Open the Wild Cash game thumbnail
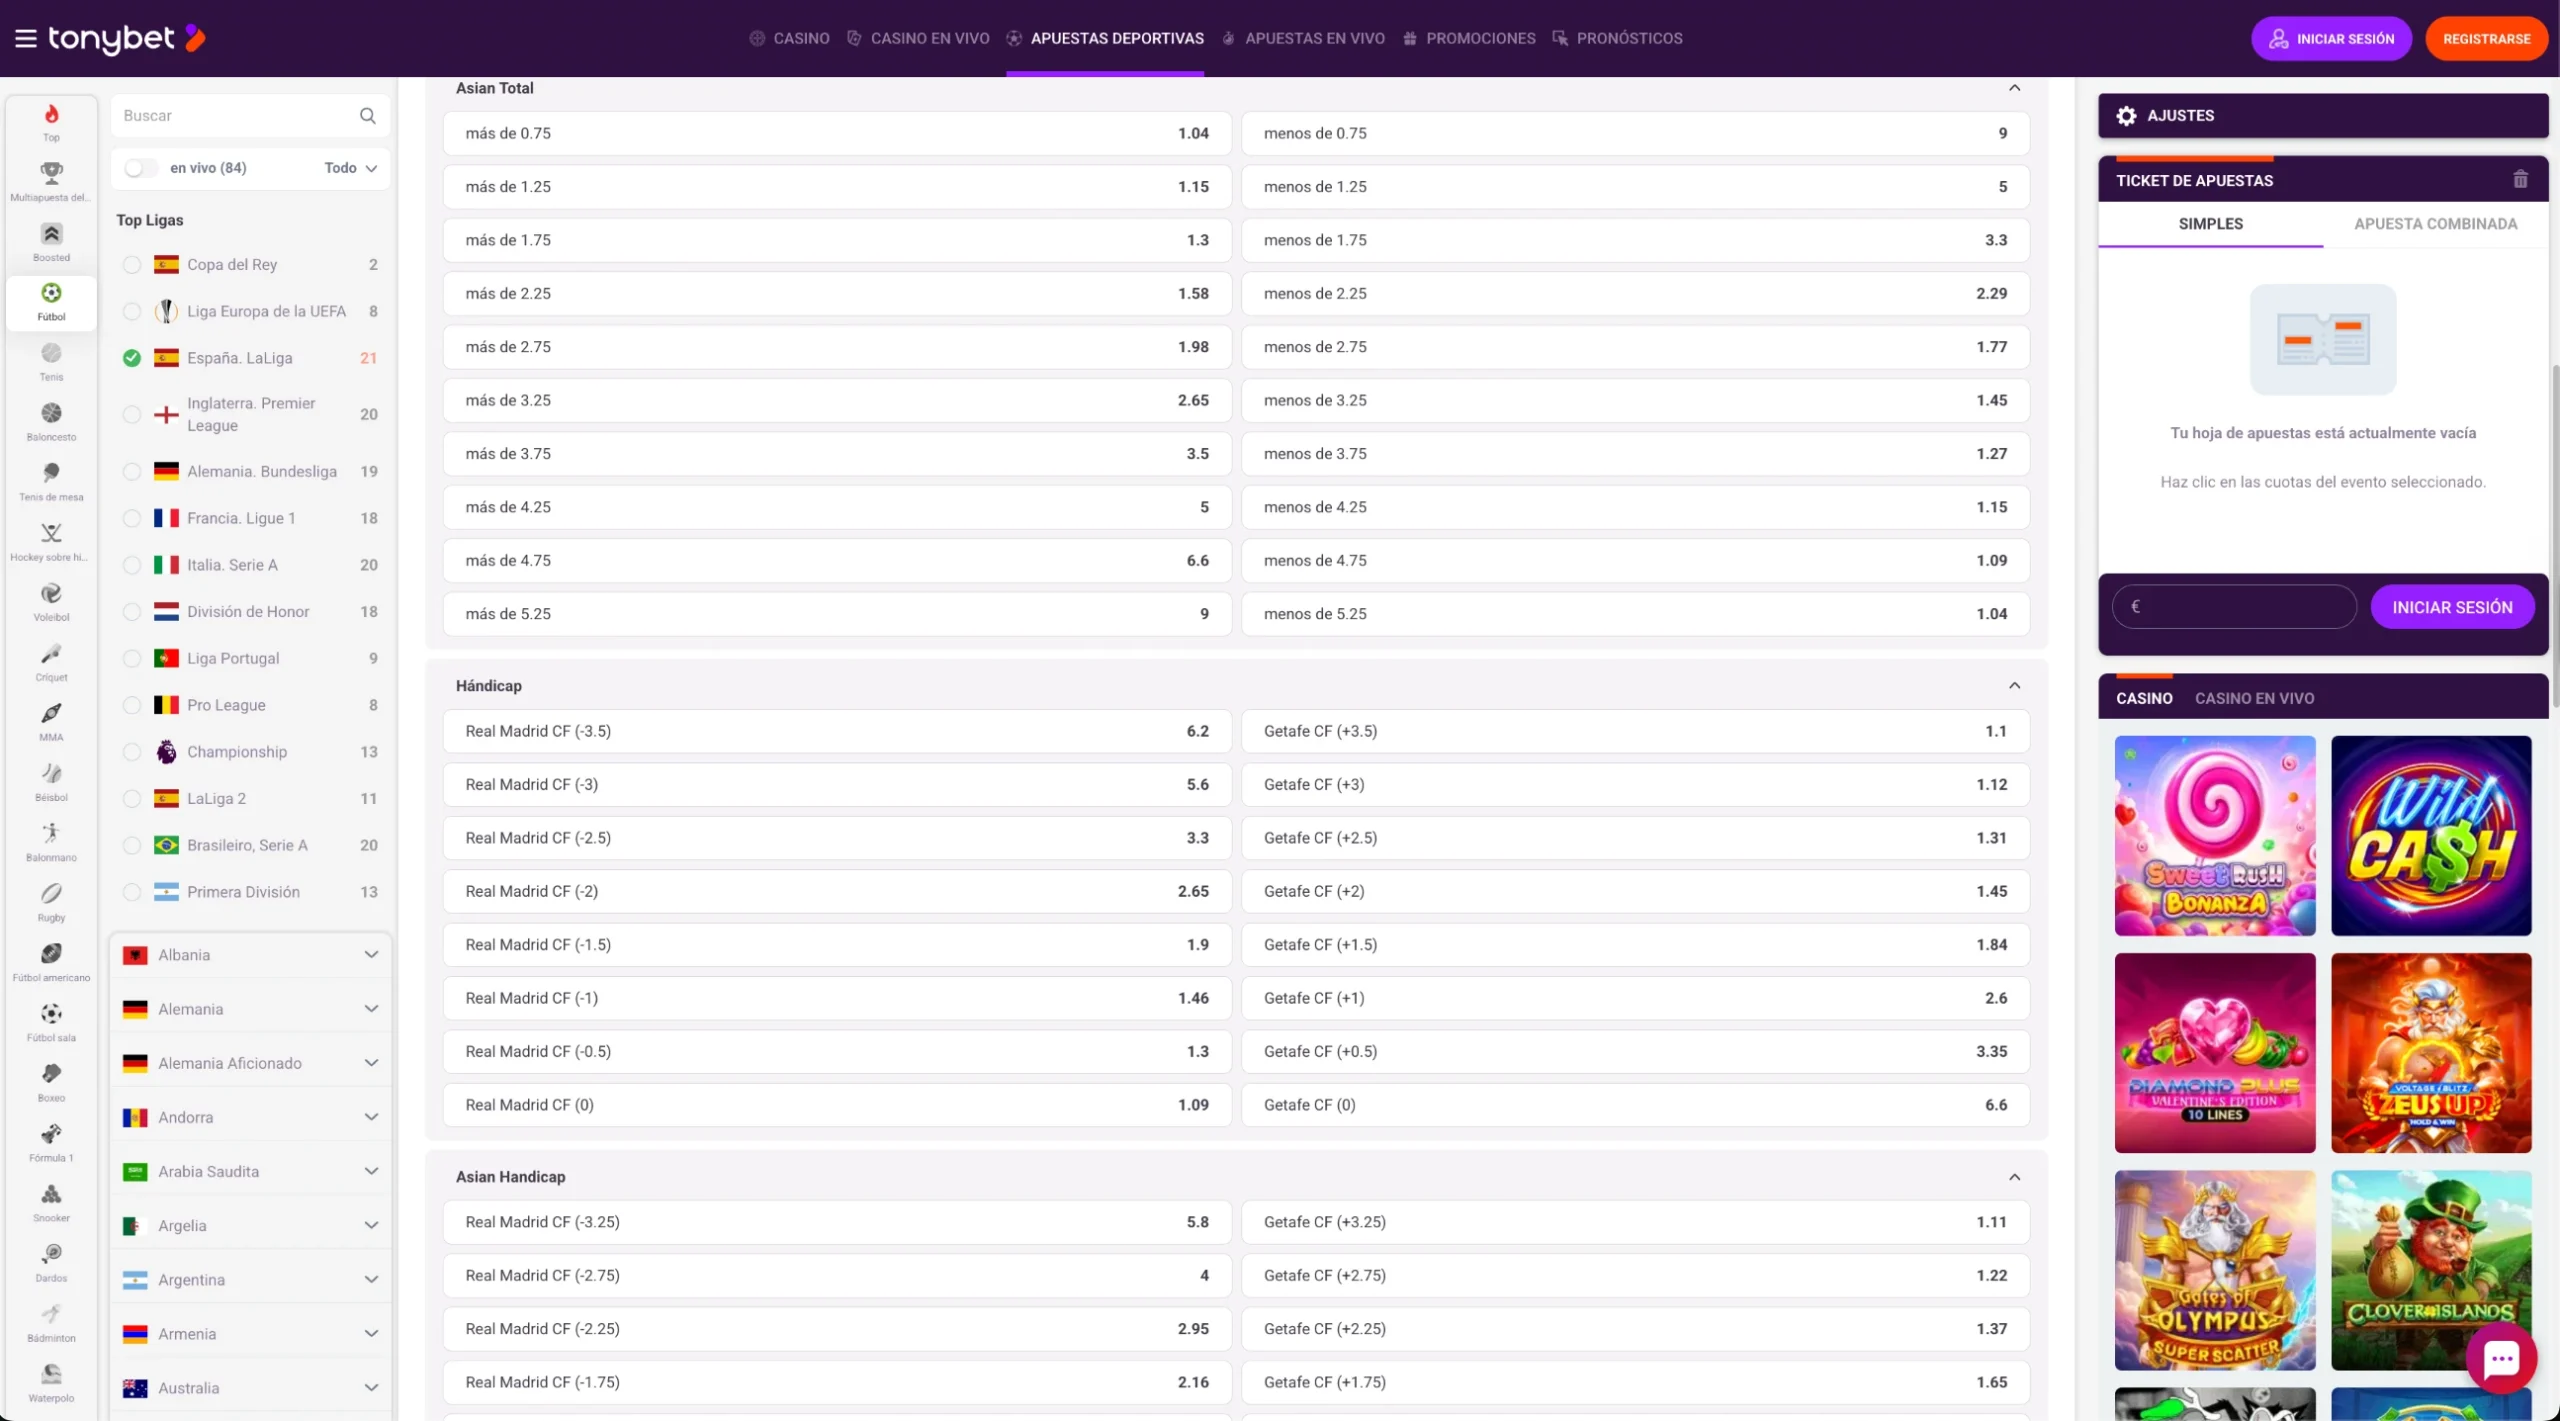 tap(2431, 836)
